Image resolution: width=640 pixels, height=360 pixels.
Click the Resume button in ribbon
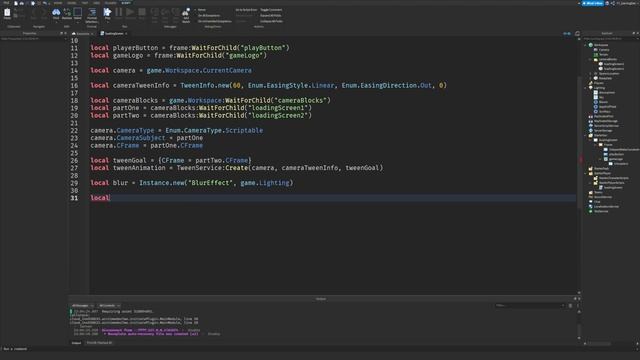(130, 12)
